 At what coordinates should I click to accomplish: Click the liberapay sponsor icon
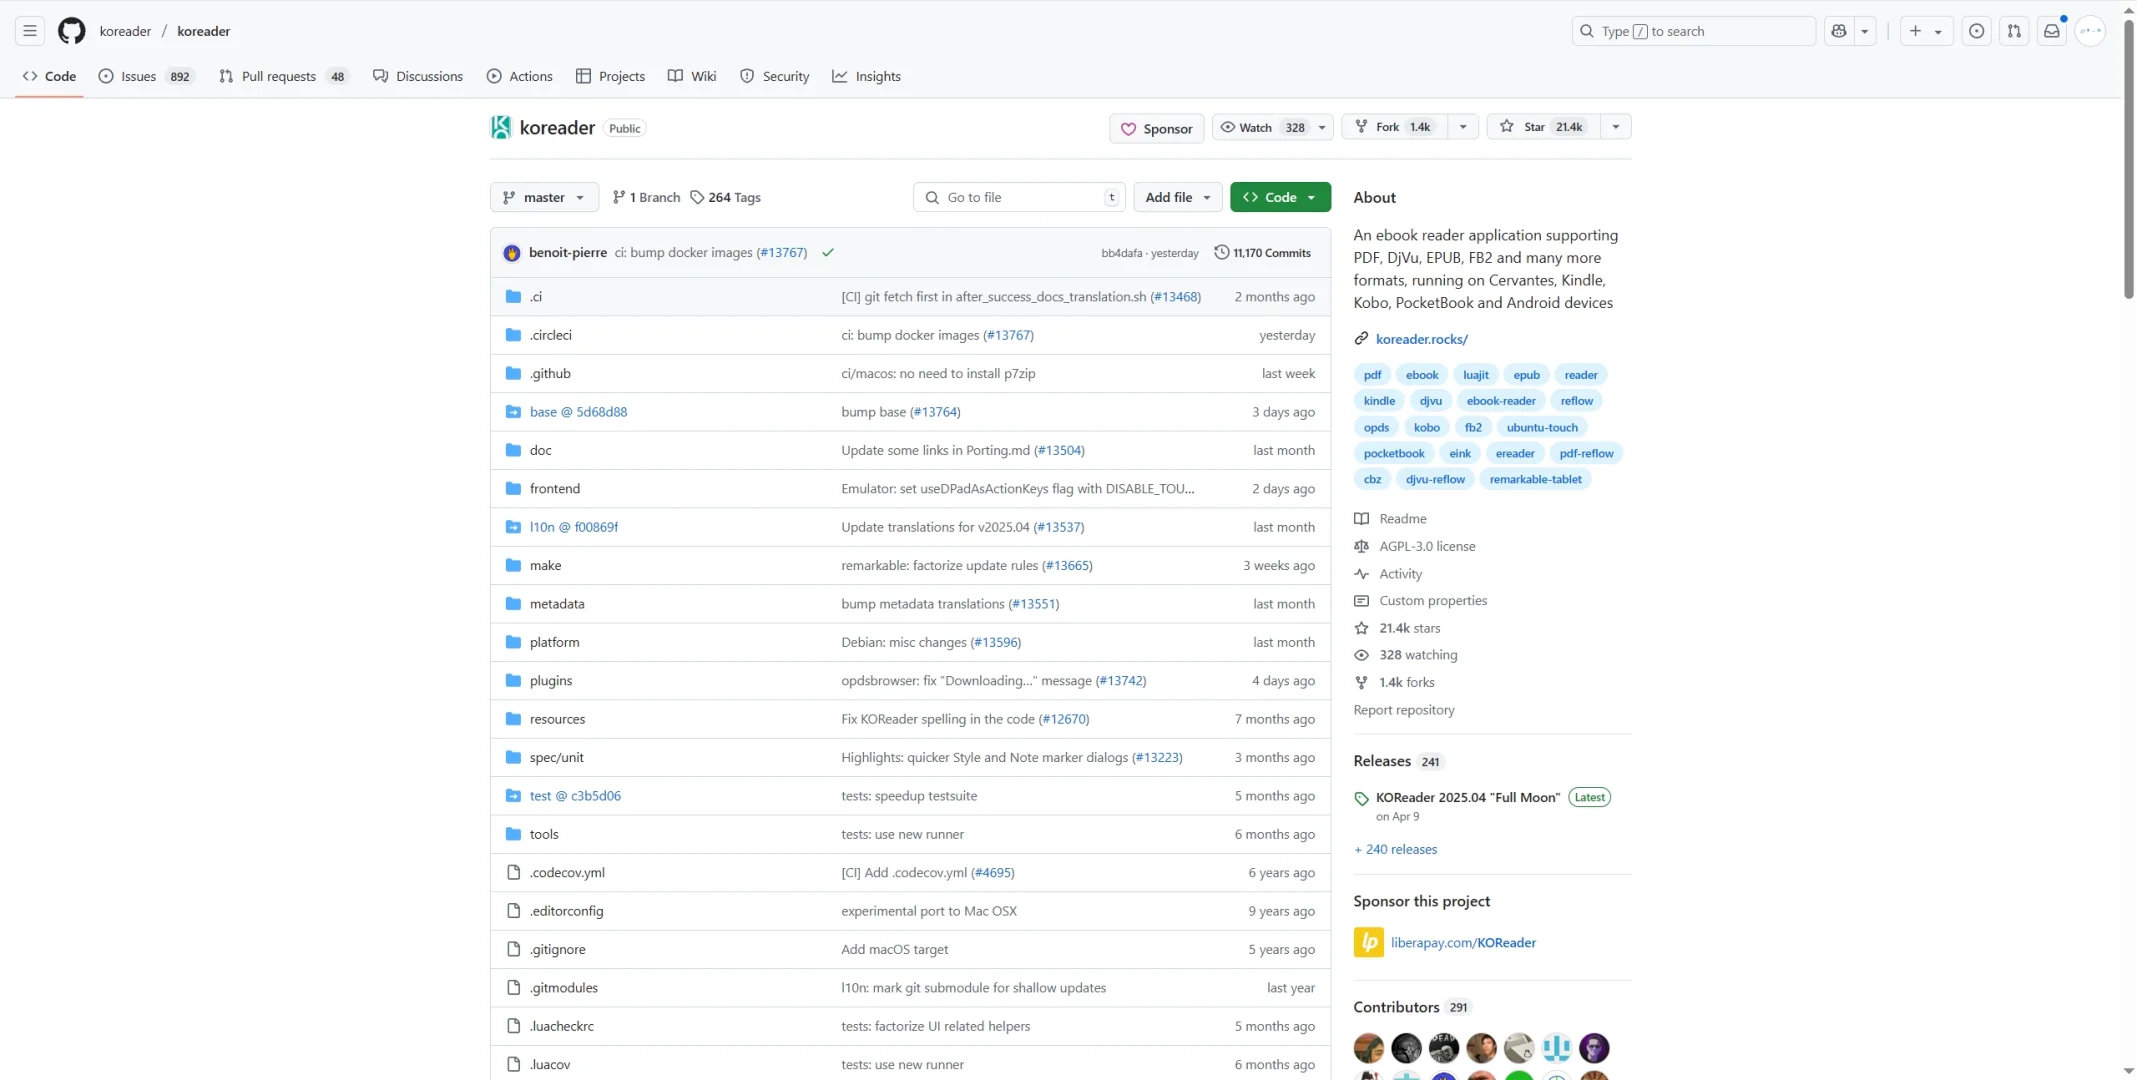[1368, 942]
